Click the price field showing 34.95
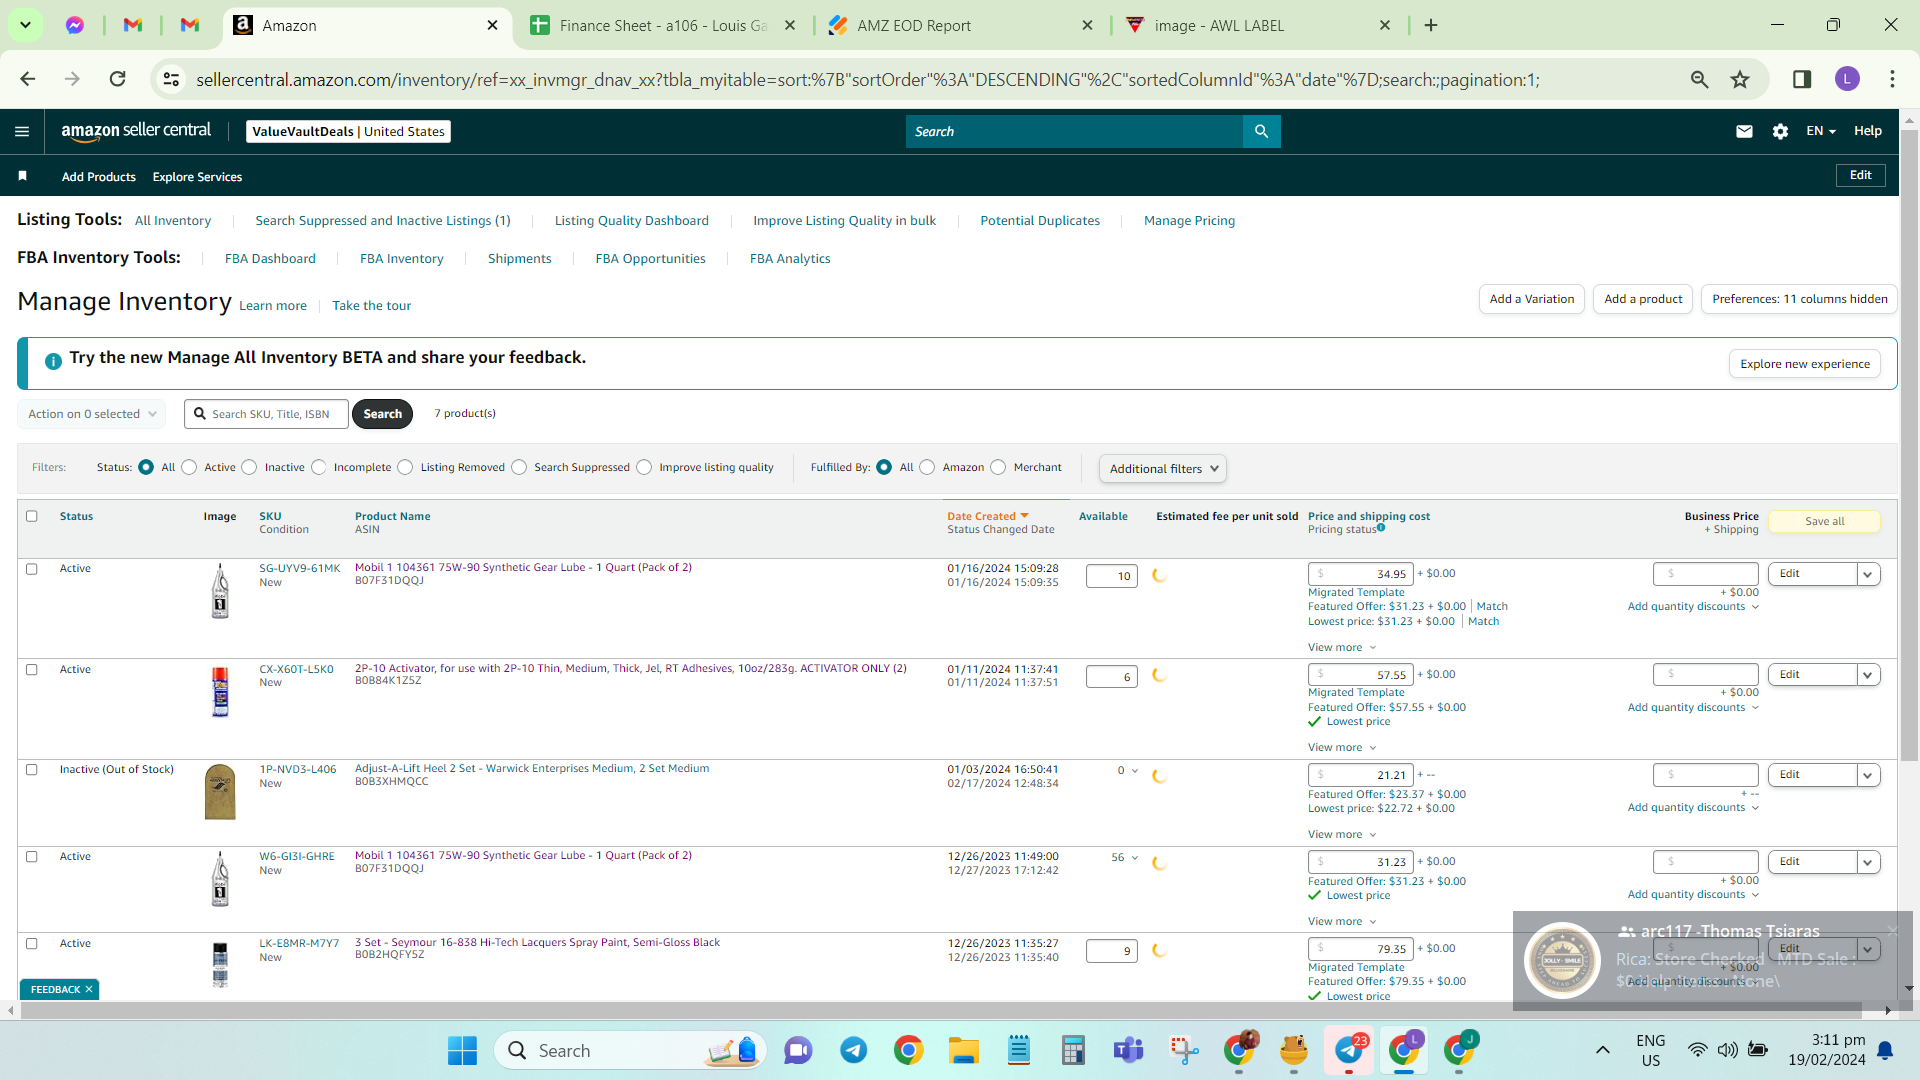Image resolution: width=1920 pixels, height=1080 pixels. pyautogui.click(x=1360, y=574)
